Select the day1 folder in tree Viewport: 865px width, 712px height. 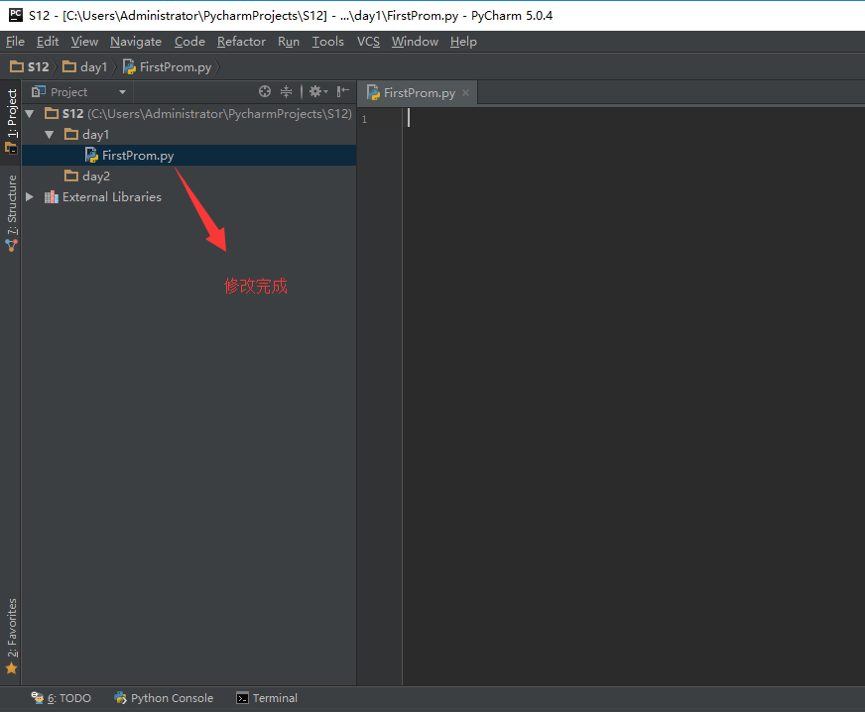[x=95, y=135]
